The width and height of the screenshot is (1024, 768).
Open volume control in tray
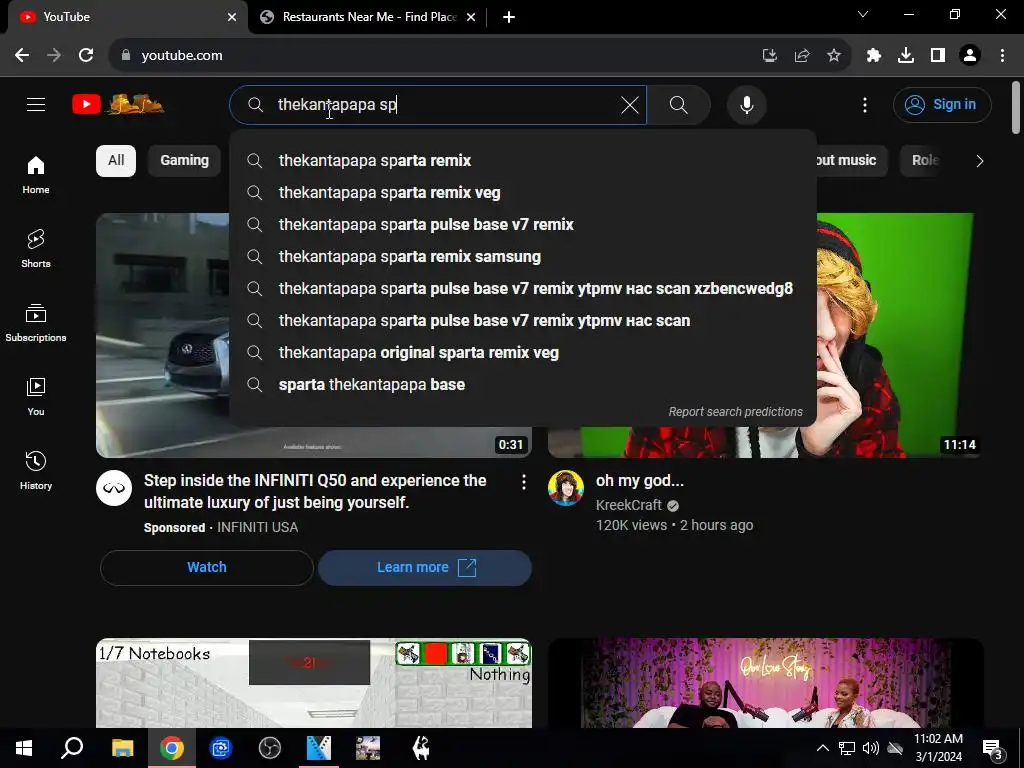871,748
